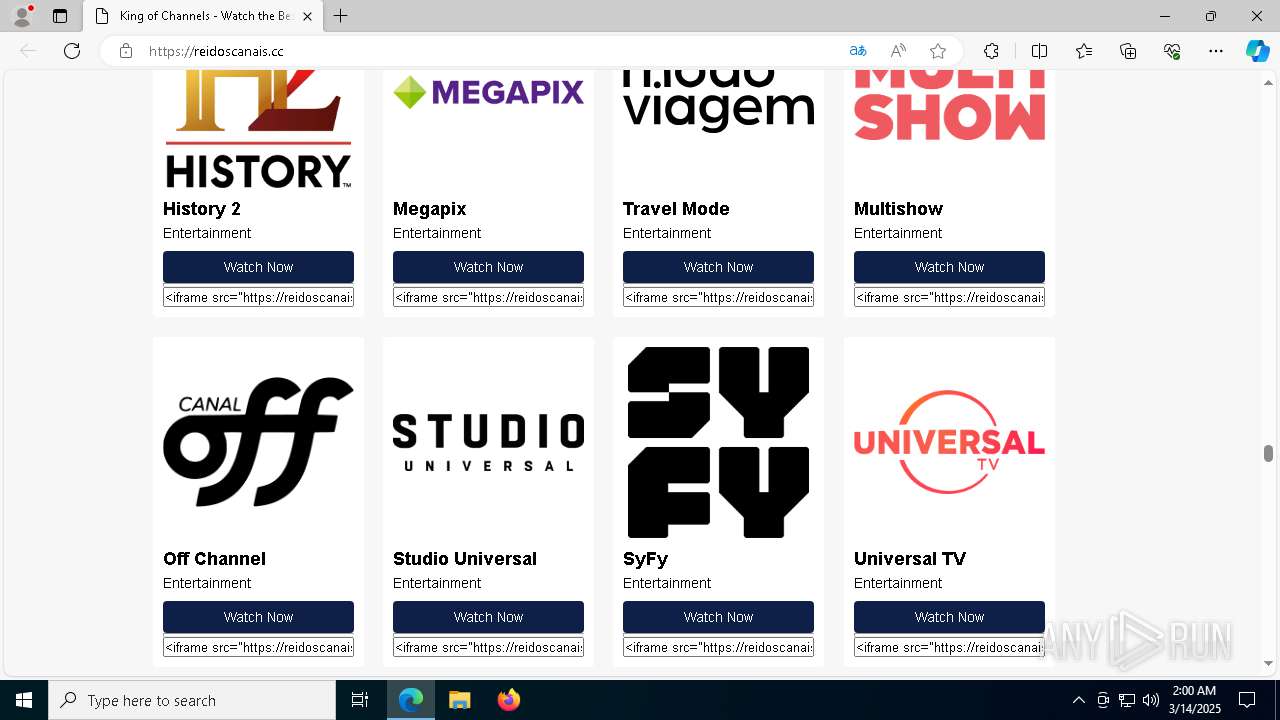This screenshot has height=720, width=1280.
Task: Open Browser essentials heart icon
Action: tap(1172, 51)
